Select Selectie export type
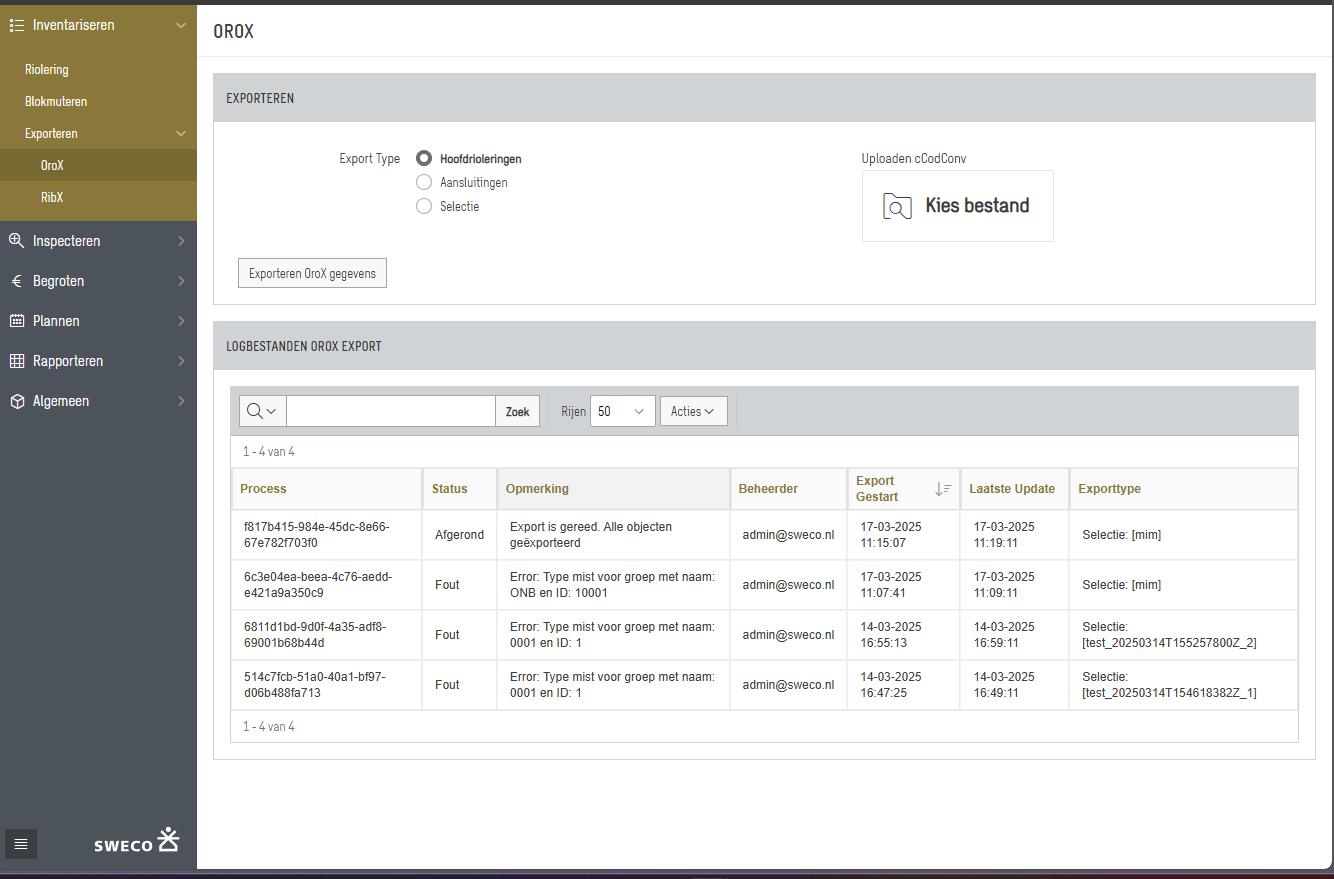1334x879 pixels. pos(424,206)
